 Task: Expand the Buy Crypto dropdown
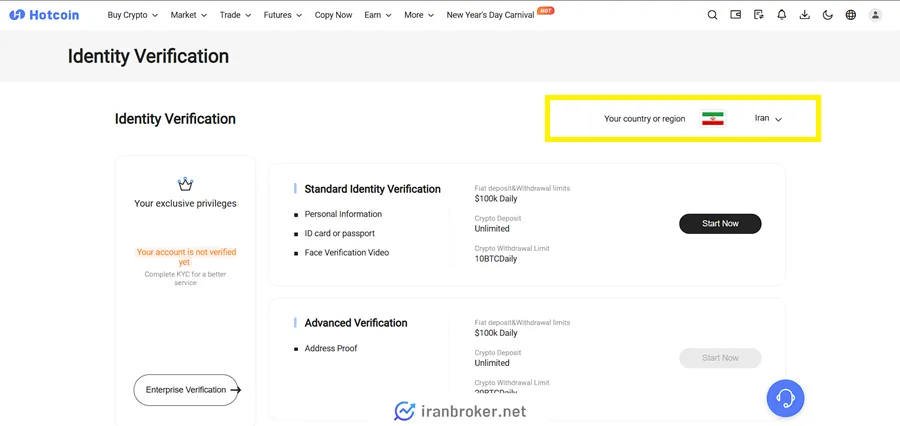(x=133, y=15)
